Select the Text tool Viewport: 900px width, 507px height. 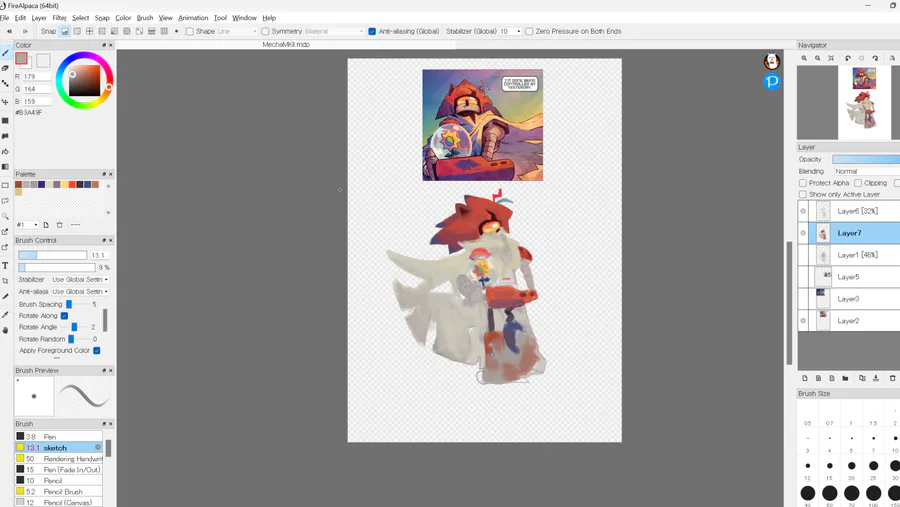[5, 265]
